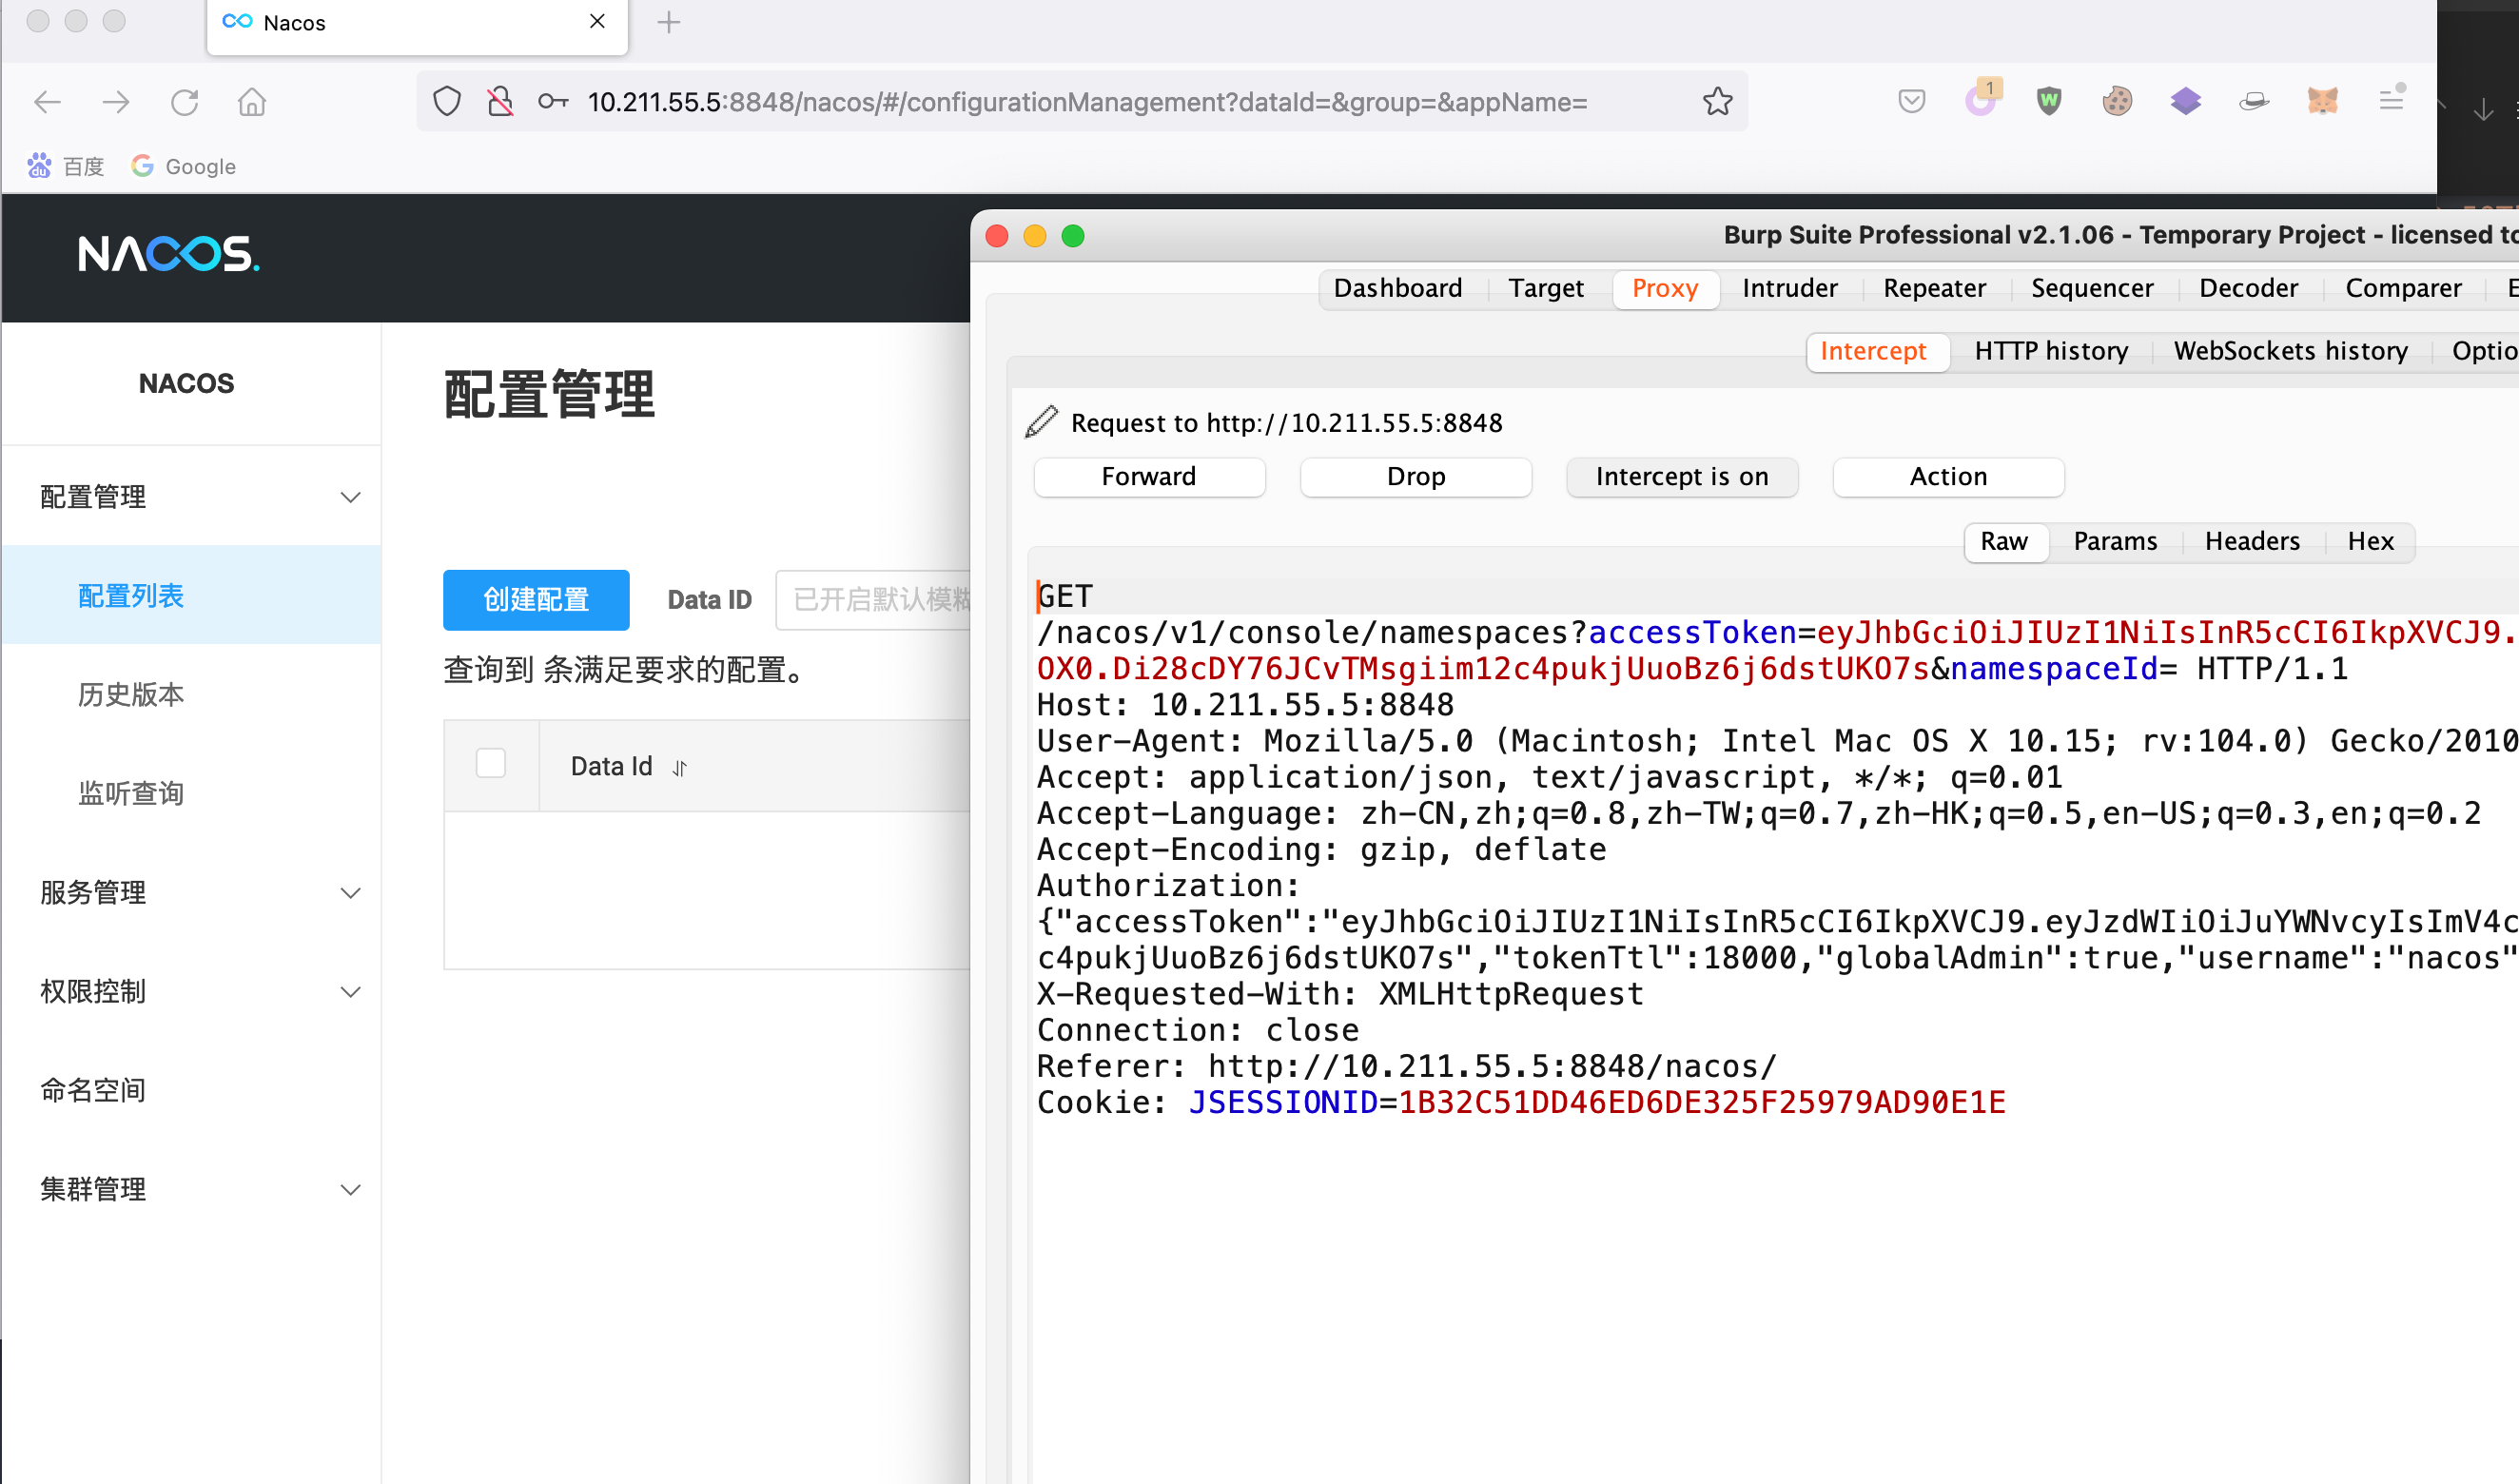Switch to Burp Sequencer tab
Viewport: 2519px width, 1484px height.
[2092, 288]
